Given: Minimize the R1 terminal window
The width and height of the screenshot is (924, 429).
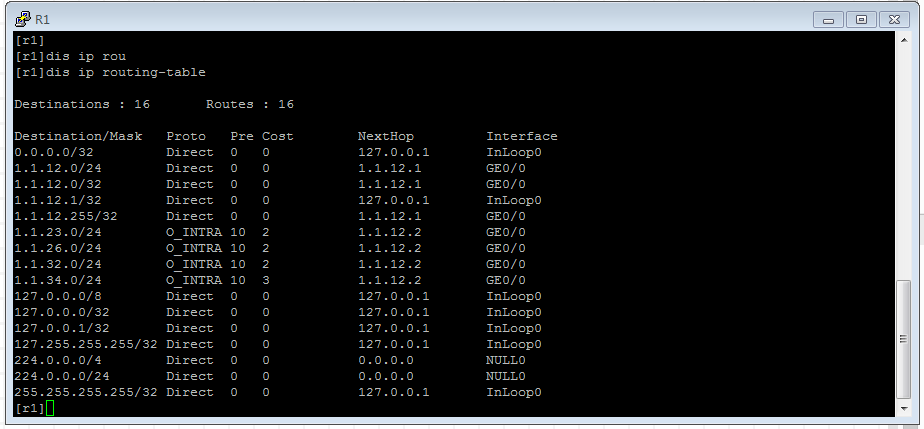Looking at the screenshot, I should tap(828, 19).
